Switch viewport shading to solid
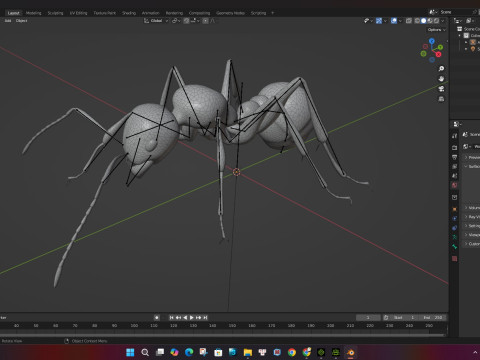Screen dimensions: 480x360 tap(423, 21)
